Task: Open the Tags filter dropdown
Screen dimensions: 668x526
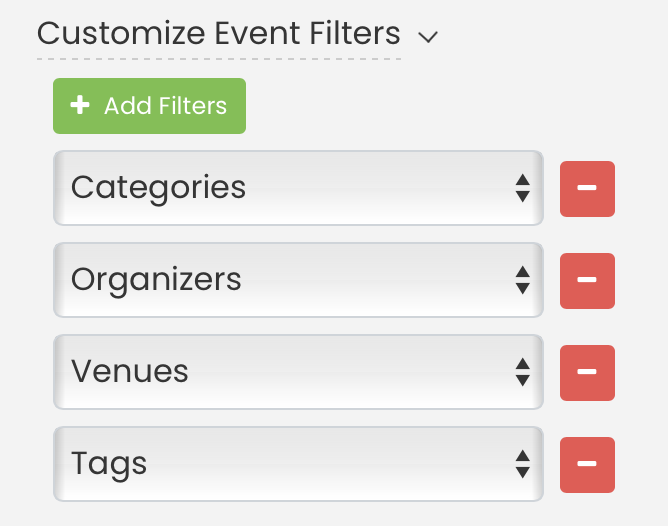Action: point(298,464)
